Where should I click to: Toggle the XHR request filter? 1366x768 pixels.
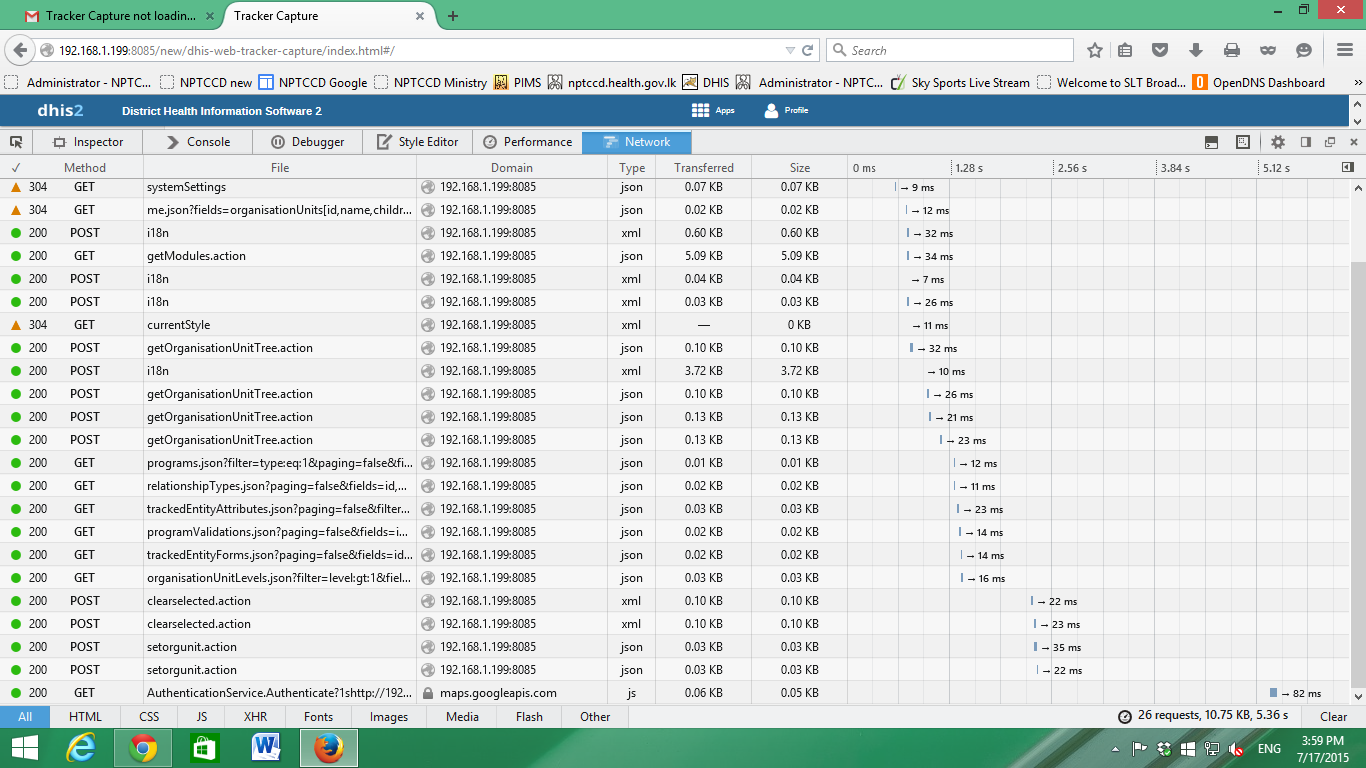tap(255, 716)
